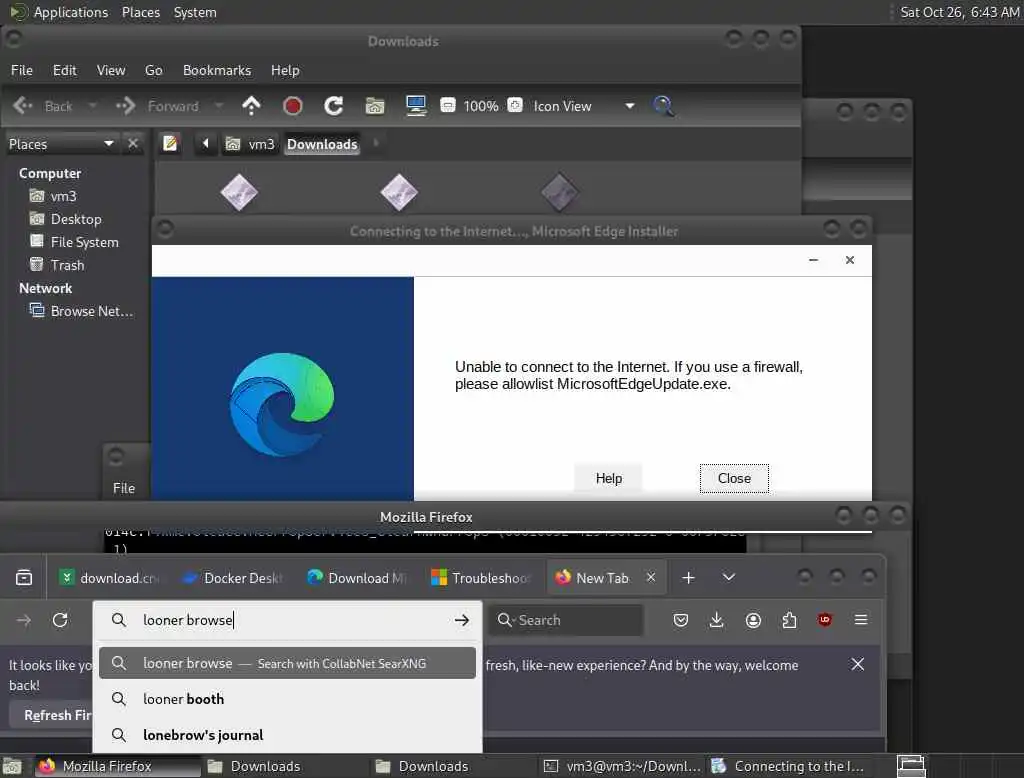Click the Back button in Downloads toolbar
Viewport: 1024px width, 778px height.
click(x=43, y=106)
